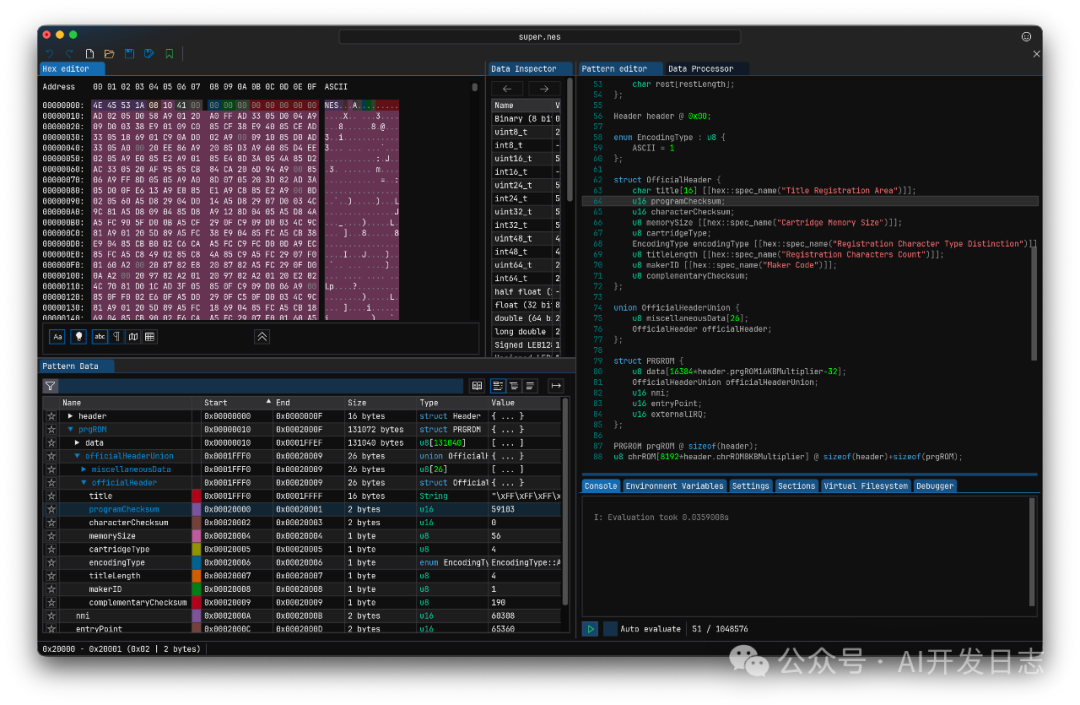1080x705 pixels.
Task: Toggle the Auto evaluate checkbox
Action: pyautogui.click(x=610, y=629)
